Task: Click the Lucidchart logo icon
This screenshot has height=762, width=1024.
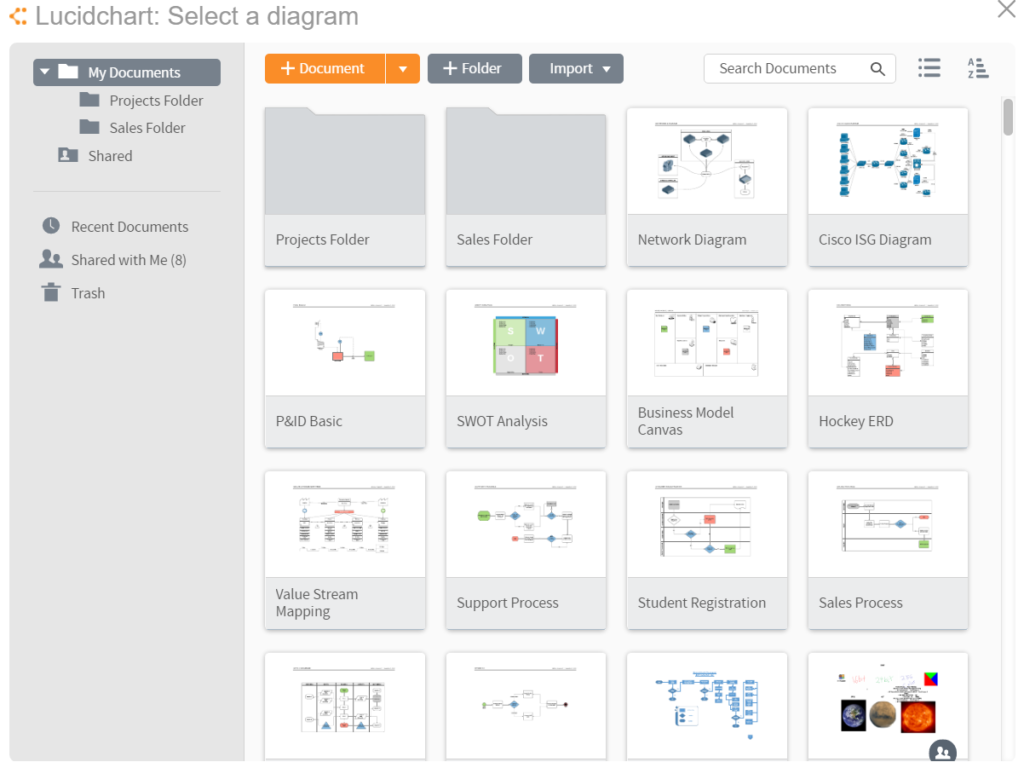Action: (18, 17)
